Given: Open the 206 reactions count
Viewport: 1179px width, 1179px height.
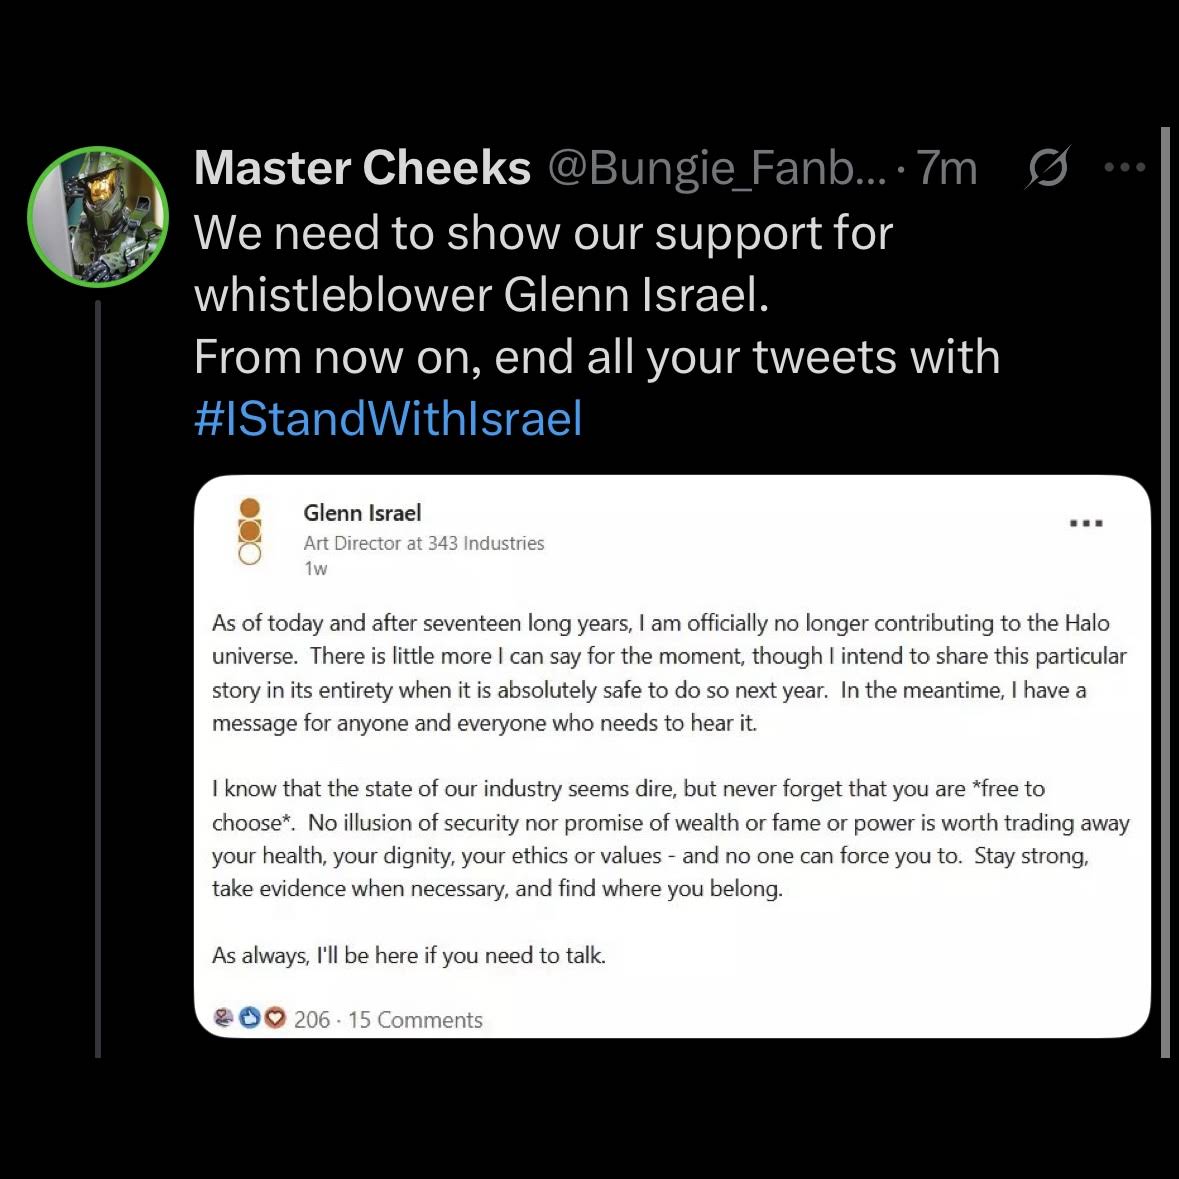Looking at the screenshot, I should pos(312,1020).
